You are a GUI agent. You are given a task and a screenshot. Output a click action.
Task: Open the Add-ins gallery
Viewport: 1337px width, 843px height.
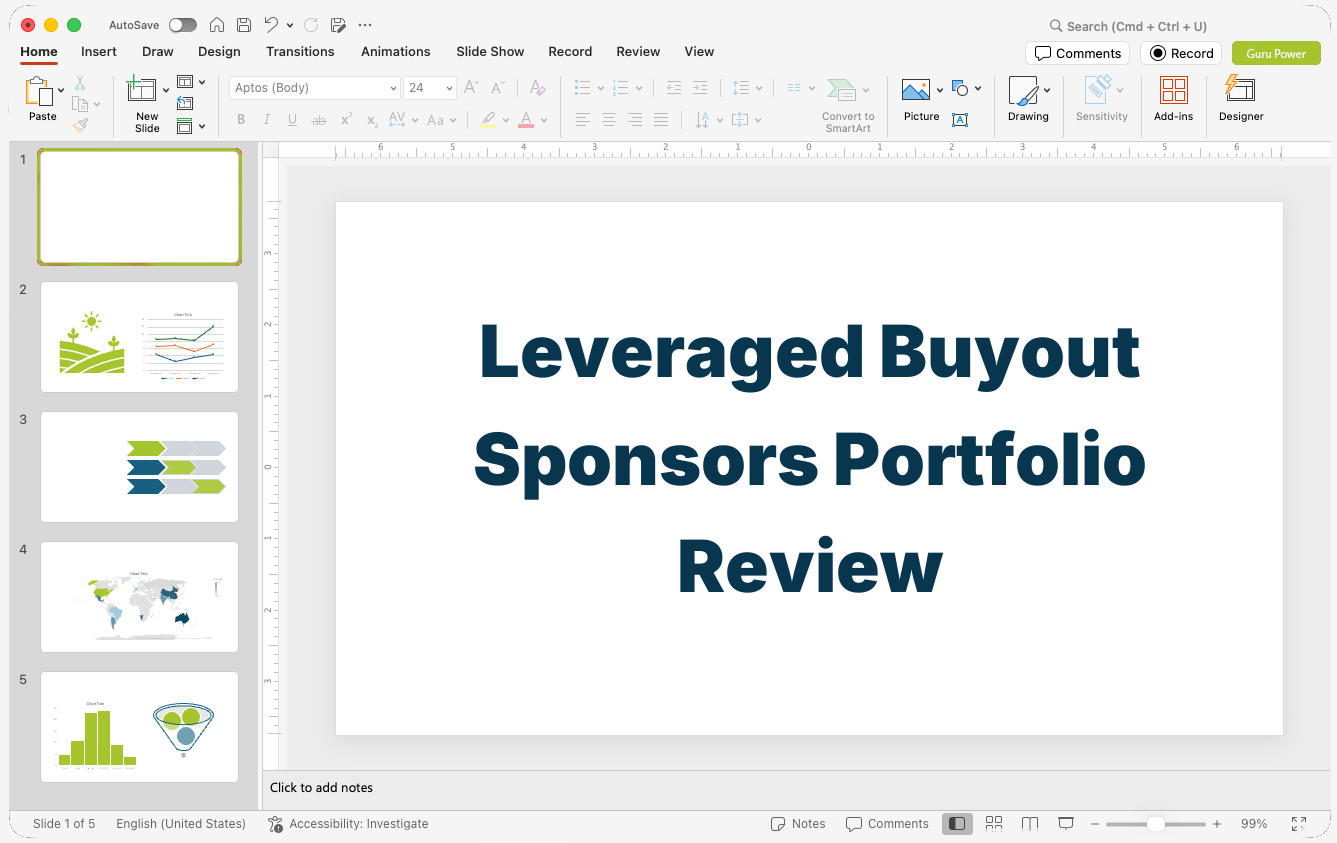point(1173,99)
